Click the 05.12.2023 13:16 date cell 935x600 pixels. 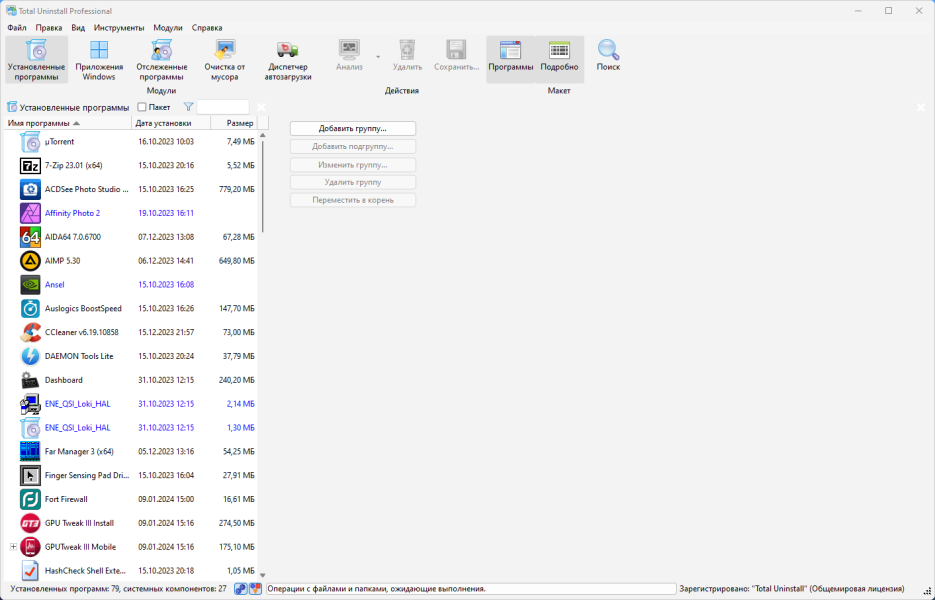(x=166, y=452)
